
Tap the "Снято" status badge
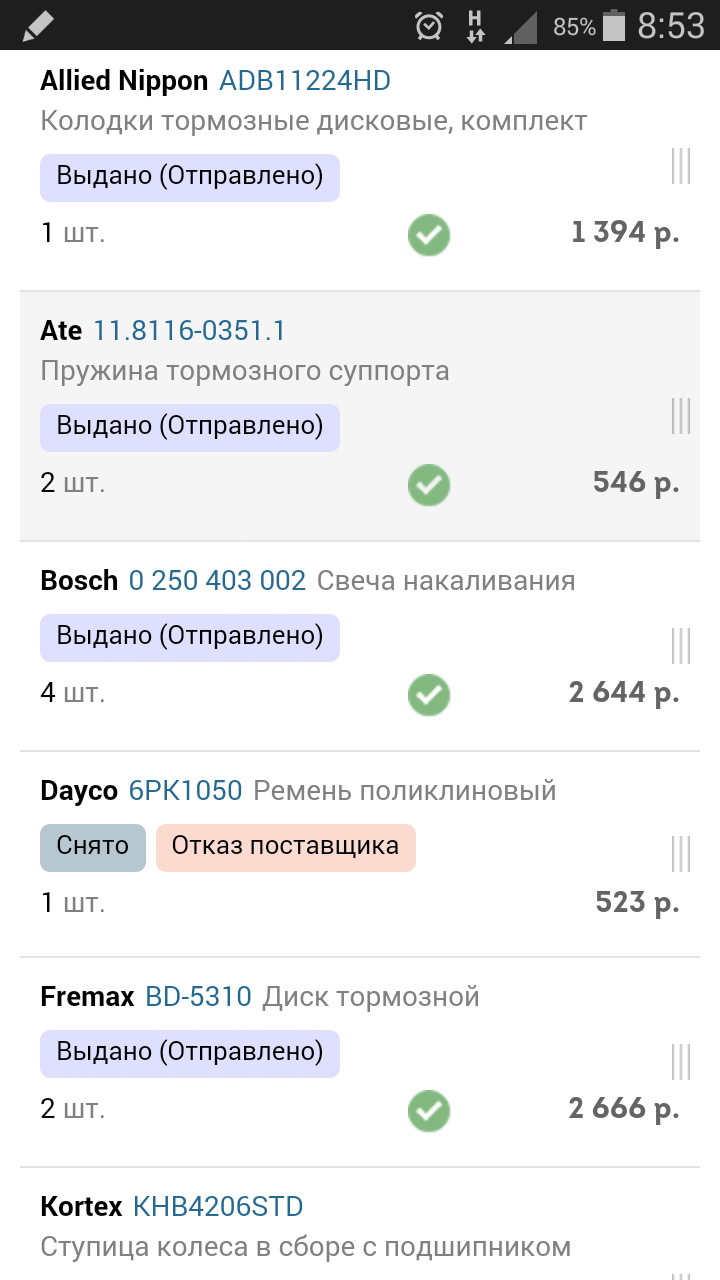[93, 846]
